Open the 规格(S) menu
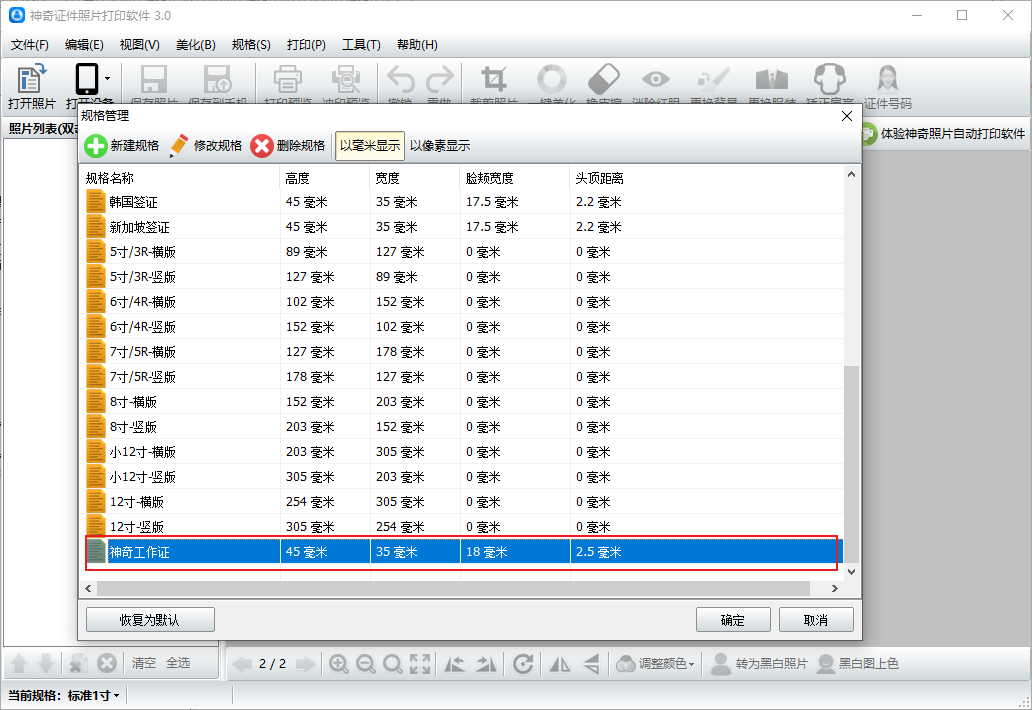 [251, 45]
